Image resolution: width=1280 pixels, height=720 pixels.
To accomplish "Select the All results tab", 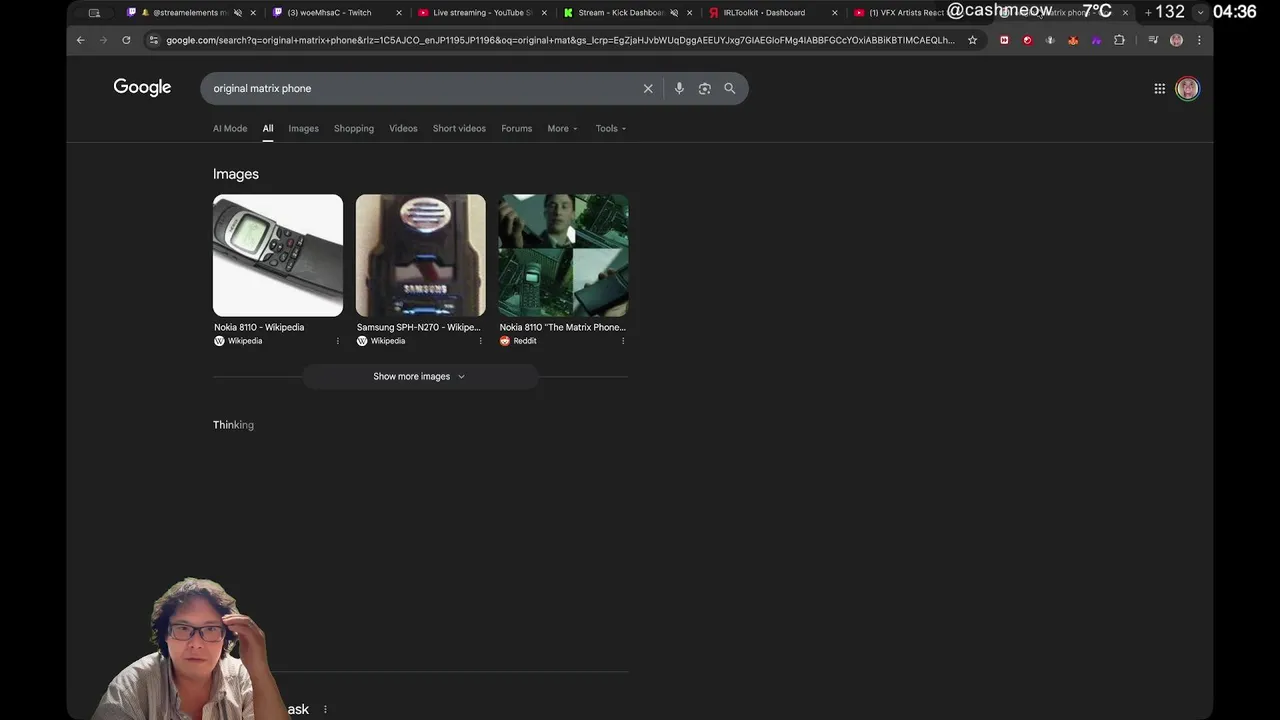I will coord(268,128).
